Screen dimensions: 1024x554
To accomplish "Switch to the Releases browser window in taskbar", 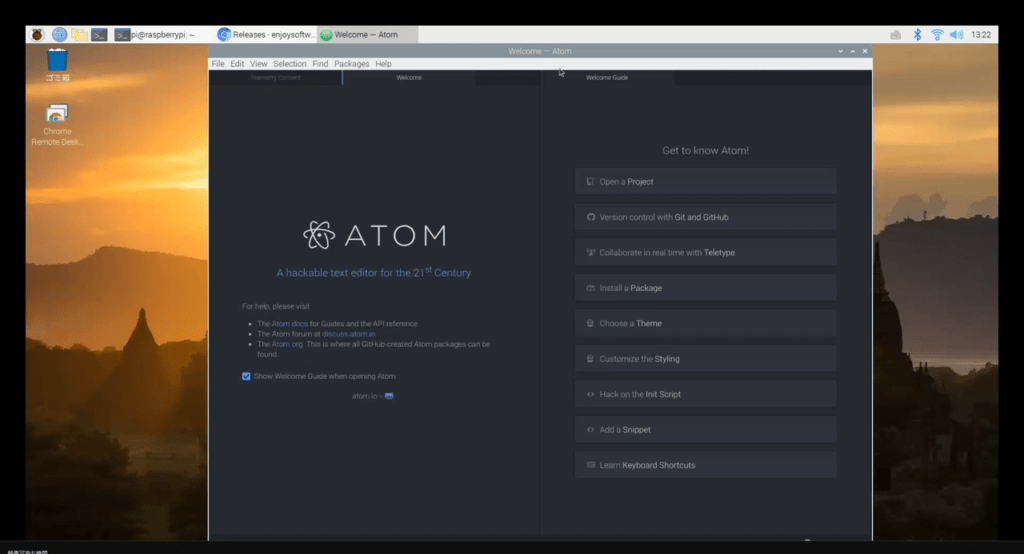I will pos(266,34).
